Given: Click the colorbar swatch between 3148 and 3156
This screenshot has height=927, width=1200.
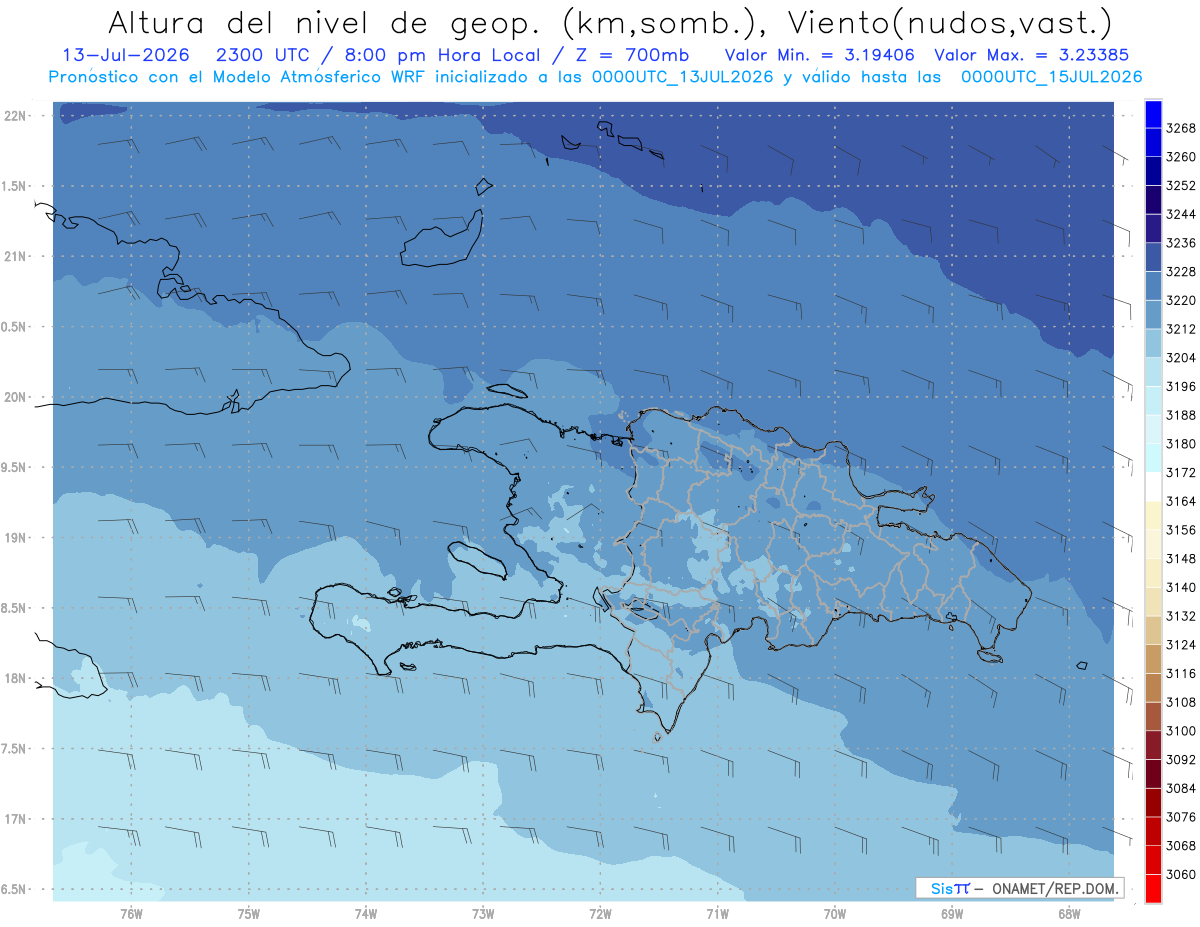Looking at the screenshot, I should pyautogui.click(x=1153, y=544).
